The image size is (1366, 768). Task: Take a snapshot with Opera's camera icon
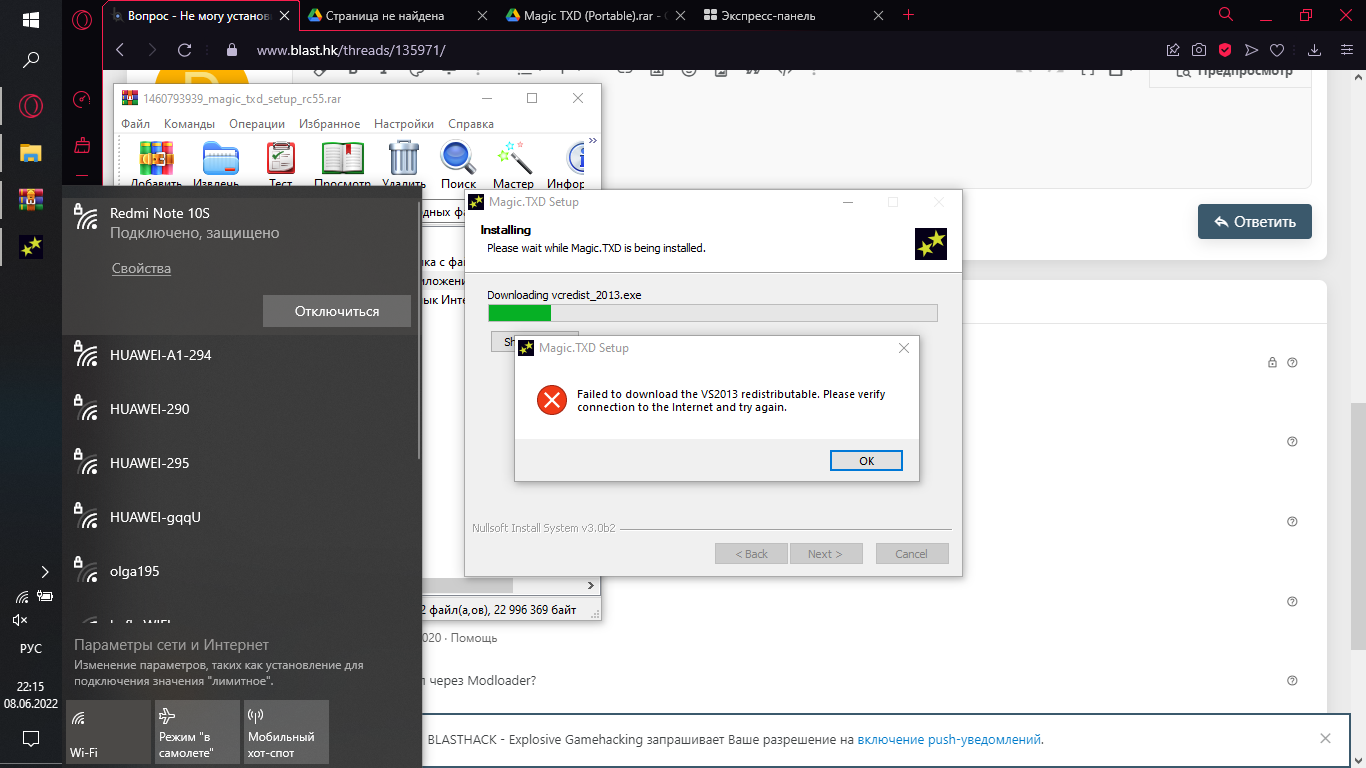(x=1198, y=50)
